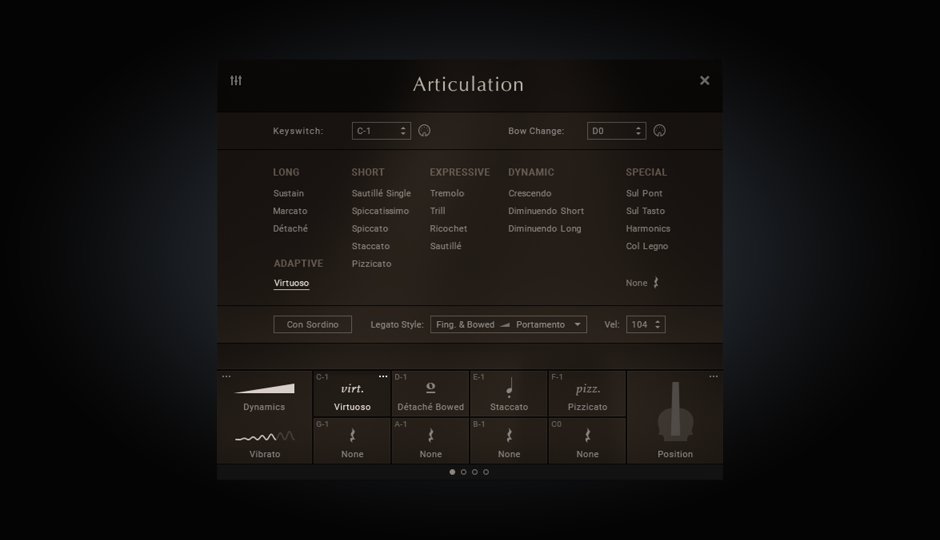Click the MIDI learn icon next to Bow Change
The image size is (940, 540).
click(659, 131)
